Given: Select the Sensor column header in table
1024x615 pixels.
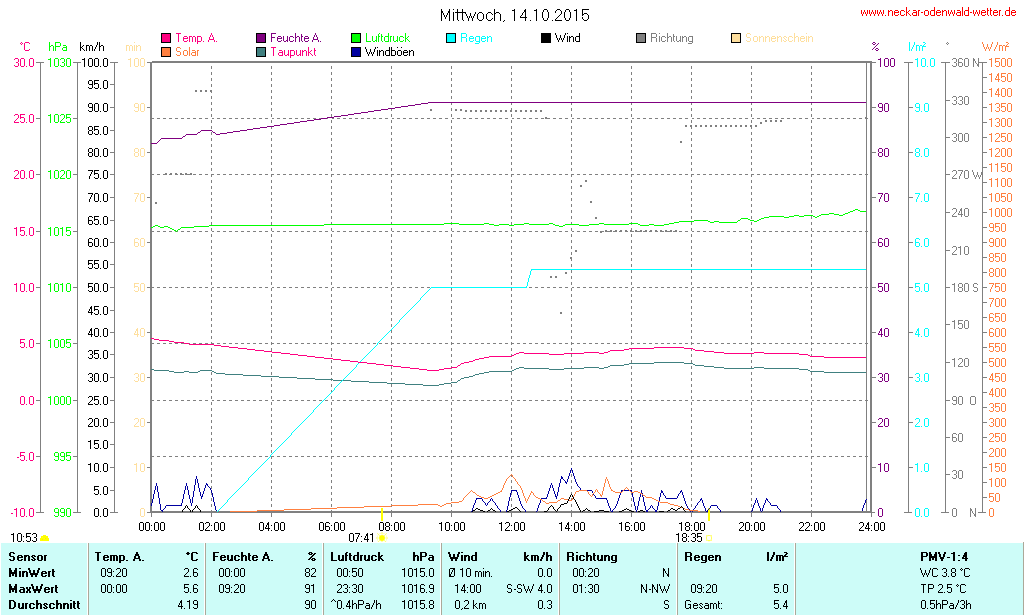Looking at the screenshot, I should point(29,556).
